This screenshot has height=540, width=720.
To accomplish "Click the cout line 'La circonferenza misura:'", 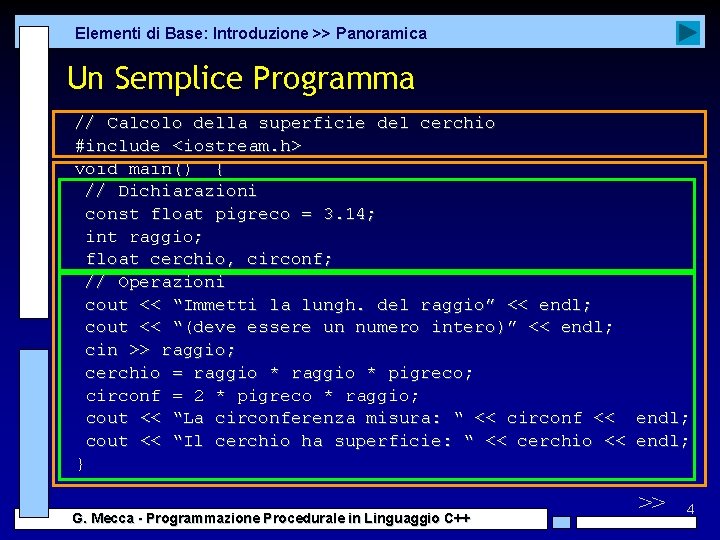I will (387, 418).
